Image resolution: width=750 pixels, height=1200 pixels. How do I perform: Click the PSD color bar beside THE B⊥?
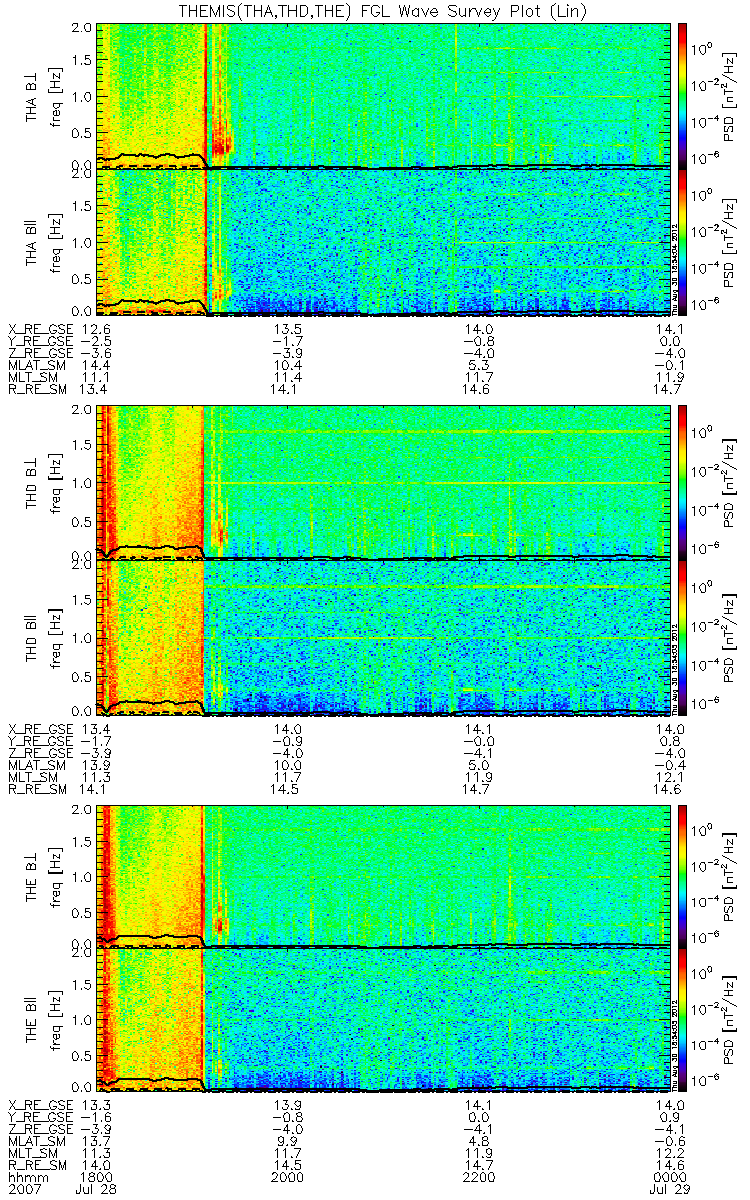[683, 875]
